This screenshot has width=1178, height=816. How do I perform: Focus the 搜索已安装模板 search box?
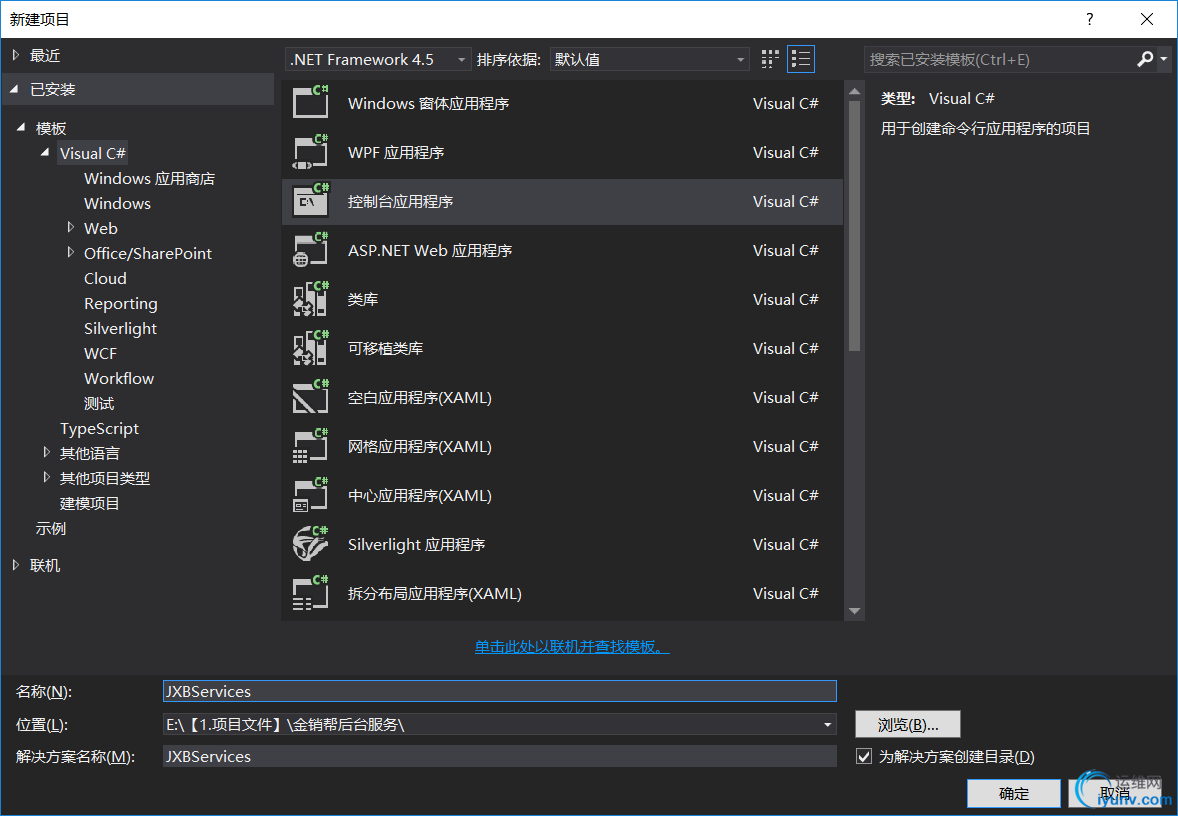click(x=999, y=59)
